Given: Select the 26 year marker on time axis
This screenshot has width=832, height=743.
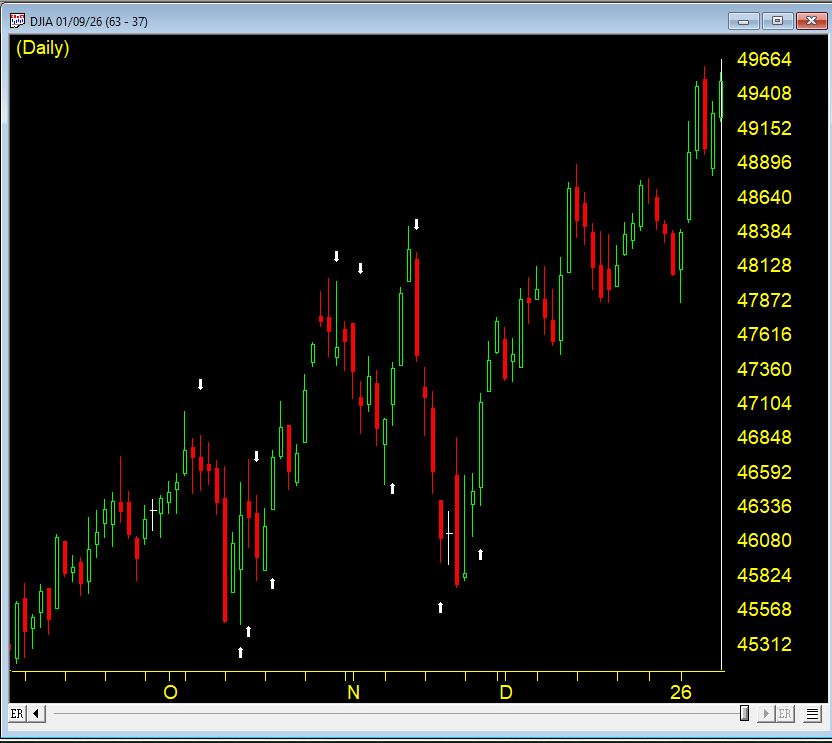Looking at the screenshot, I should point(681,692).
